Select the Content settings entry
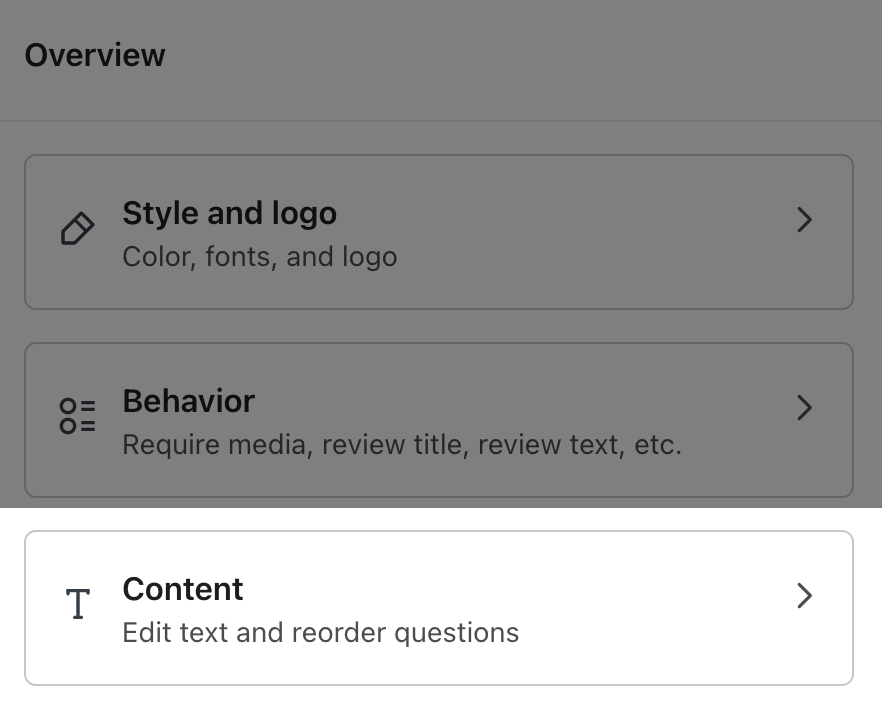 coord(440,607)
